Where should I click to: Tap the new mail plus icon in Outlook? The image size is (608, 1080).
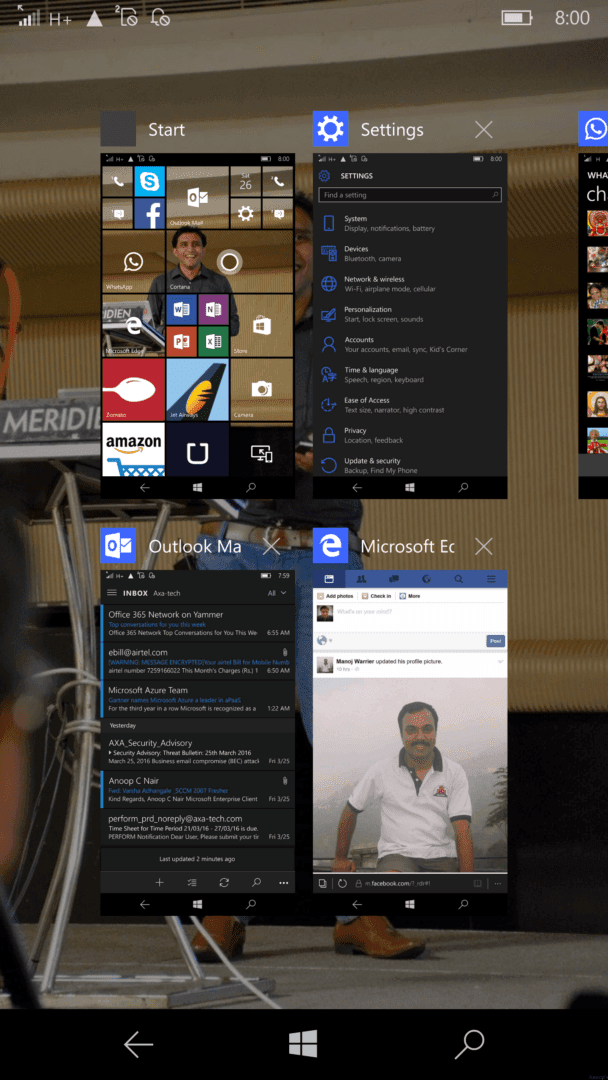[x=159, y=882]
